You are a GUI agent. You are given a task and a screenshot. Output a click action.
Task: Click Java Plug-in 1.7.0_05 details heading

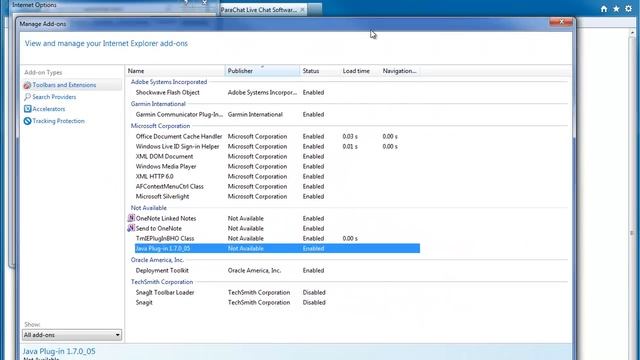coord(59,351)
